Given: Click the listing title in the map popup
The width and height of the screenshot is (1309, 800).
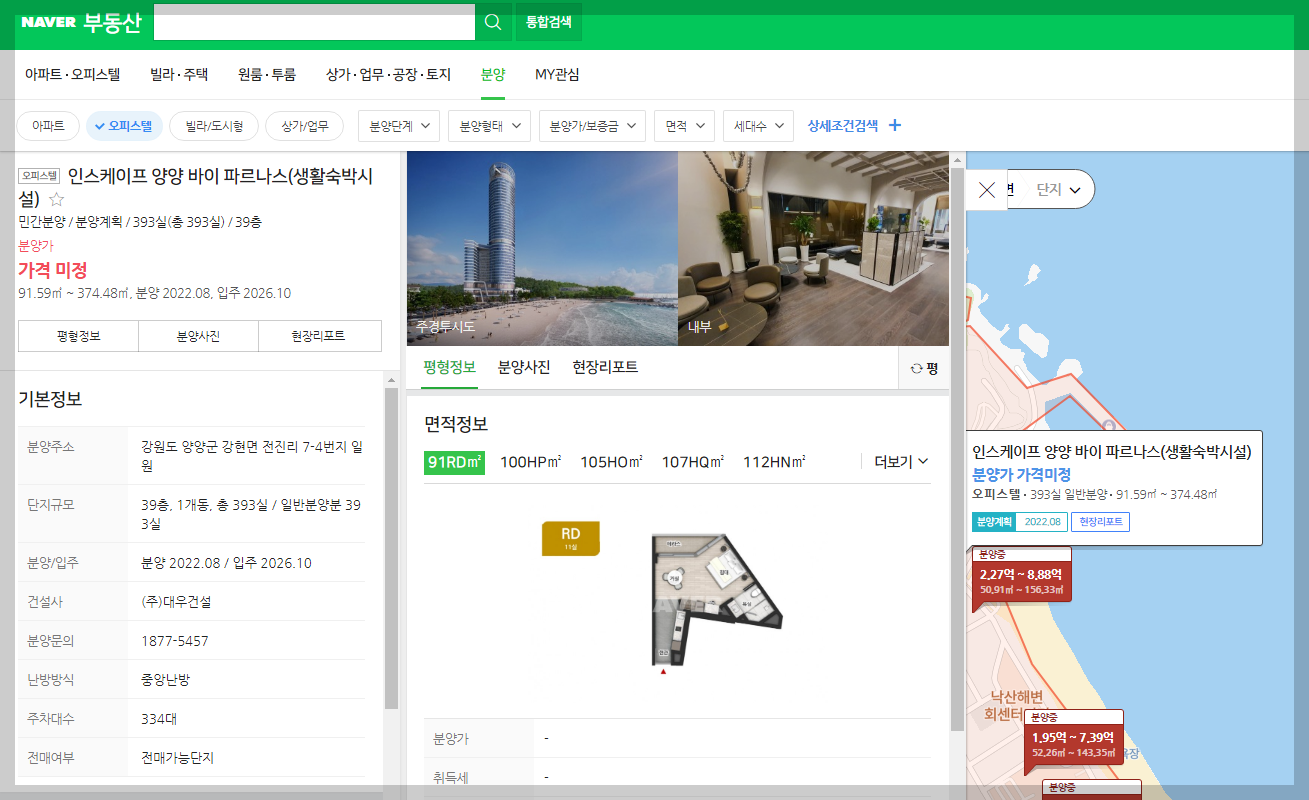Looking at the screenshot, I should click(x=1111, y=452).
